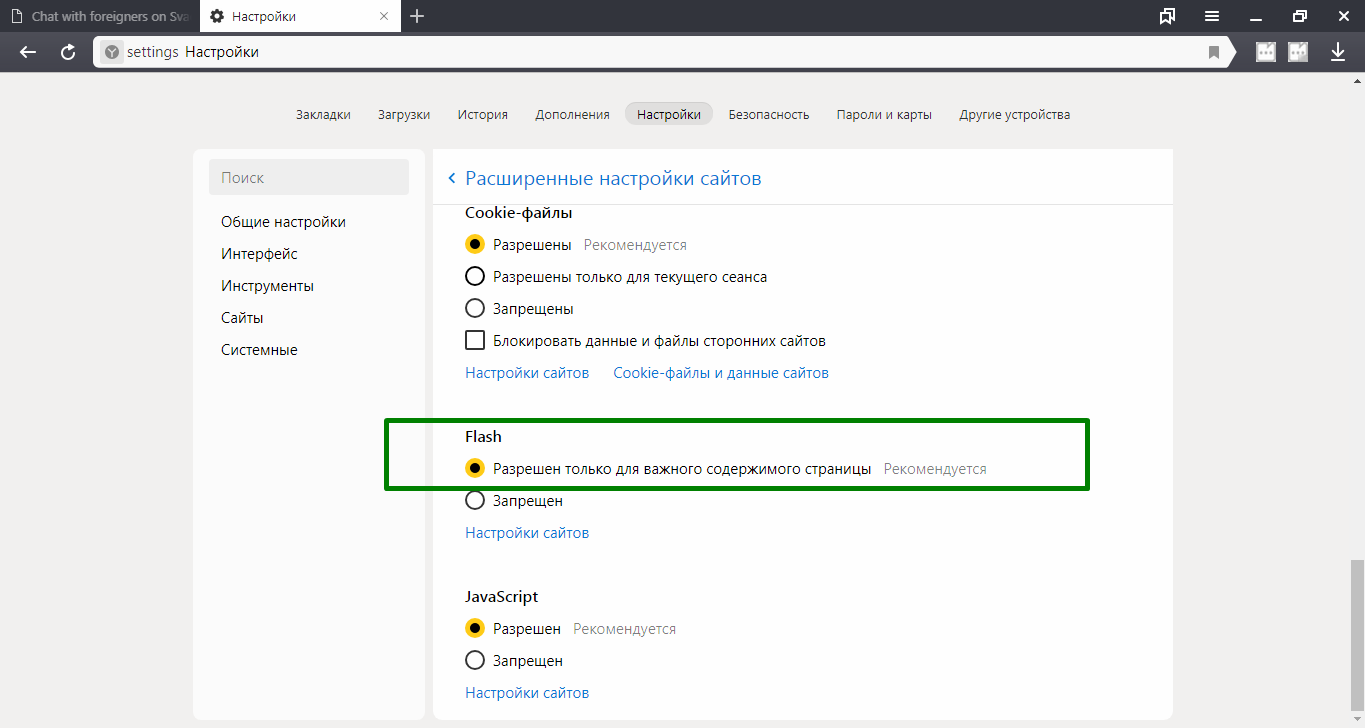1365x728 pixels.
Task: Bookmark this page via address bar icon
Action: point(1214,52)
